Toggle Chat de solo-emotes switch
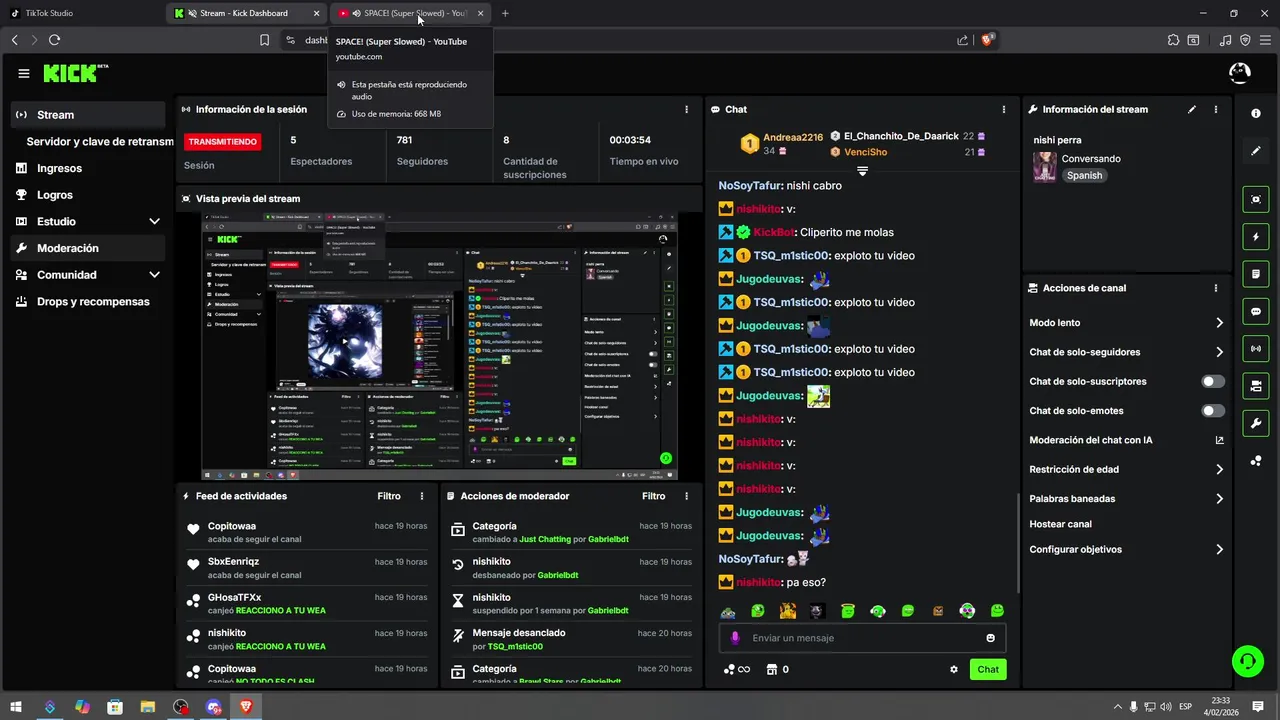This screenshot has height=720, width=1280. tap(1212, 411)
